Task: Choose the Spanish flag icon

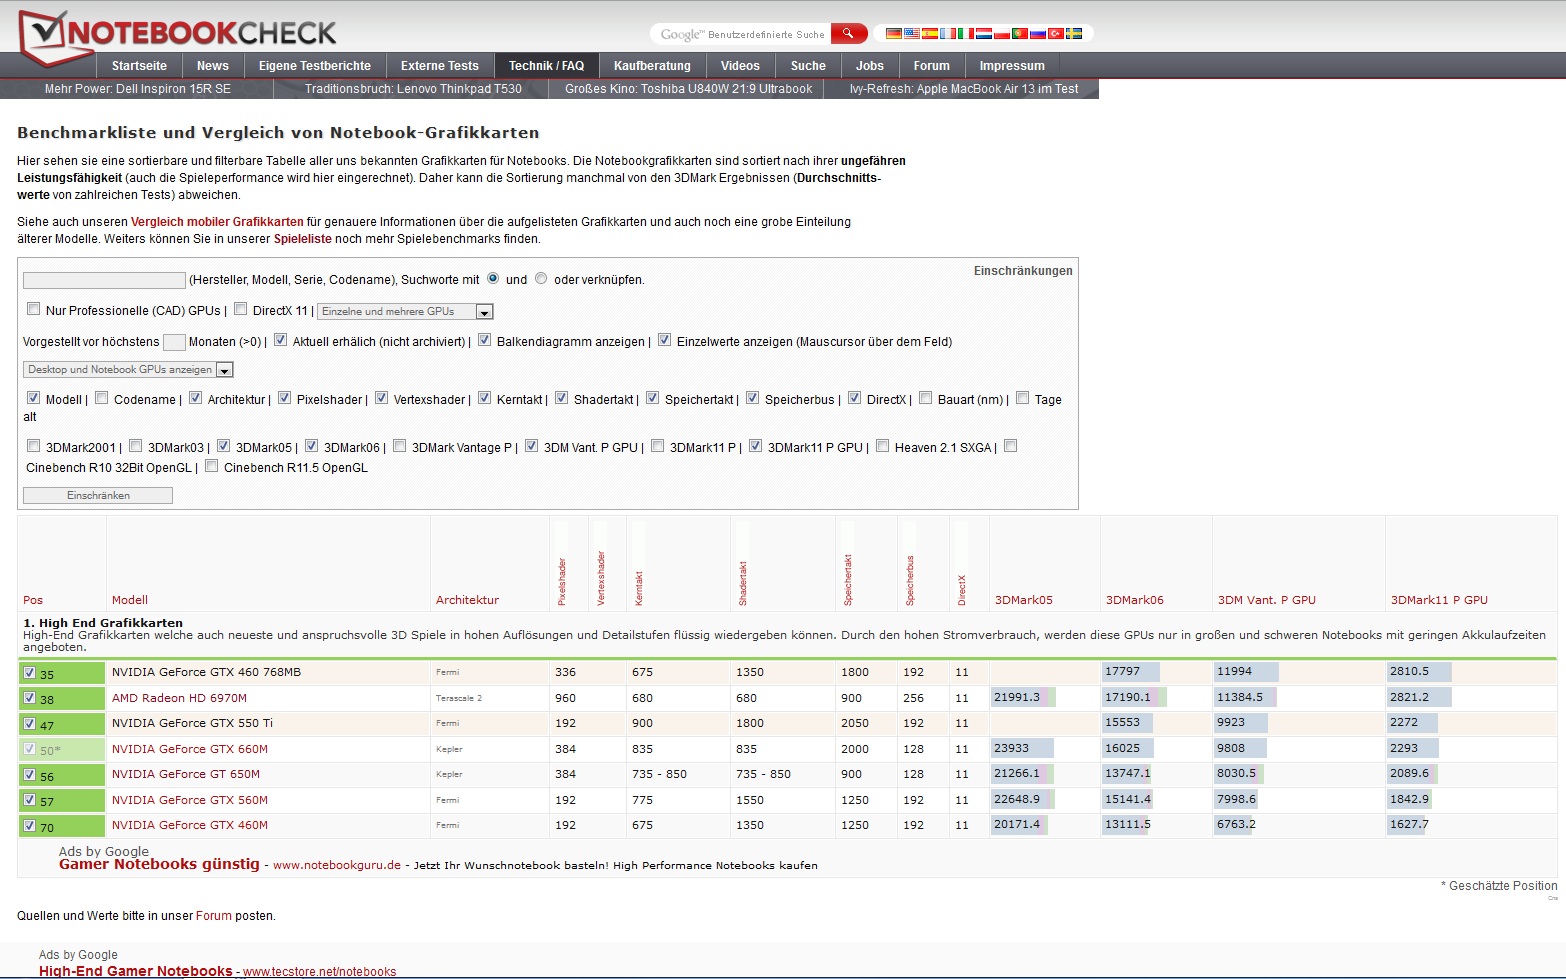Action: click(x=930, y=33)
